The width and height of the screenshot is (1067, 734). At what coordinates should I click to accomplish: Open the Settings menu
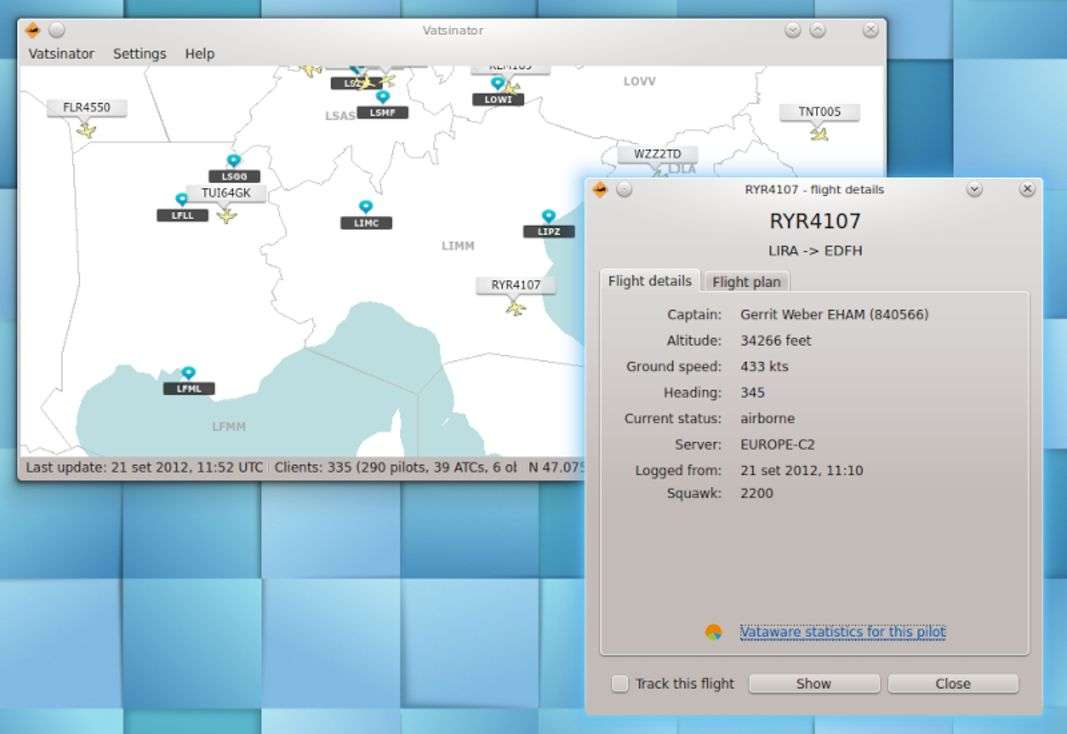139,54
